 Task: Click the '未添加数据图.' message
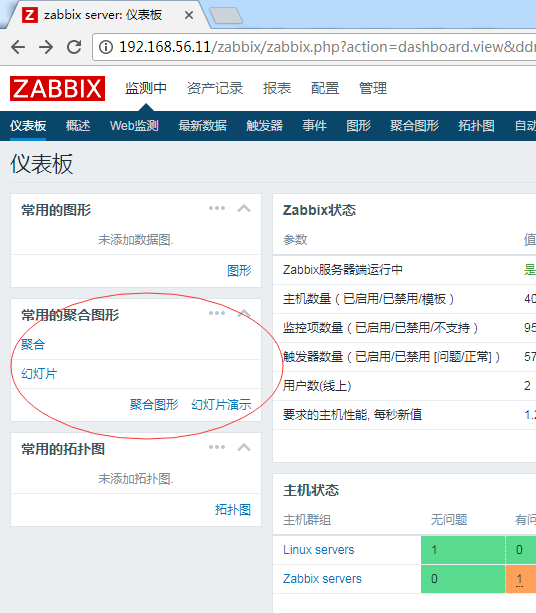click(136, 240)
